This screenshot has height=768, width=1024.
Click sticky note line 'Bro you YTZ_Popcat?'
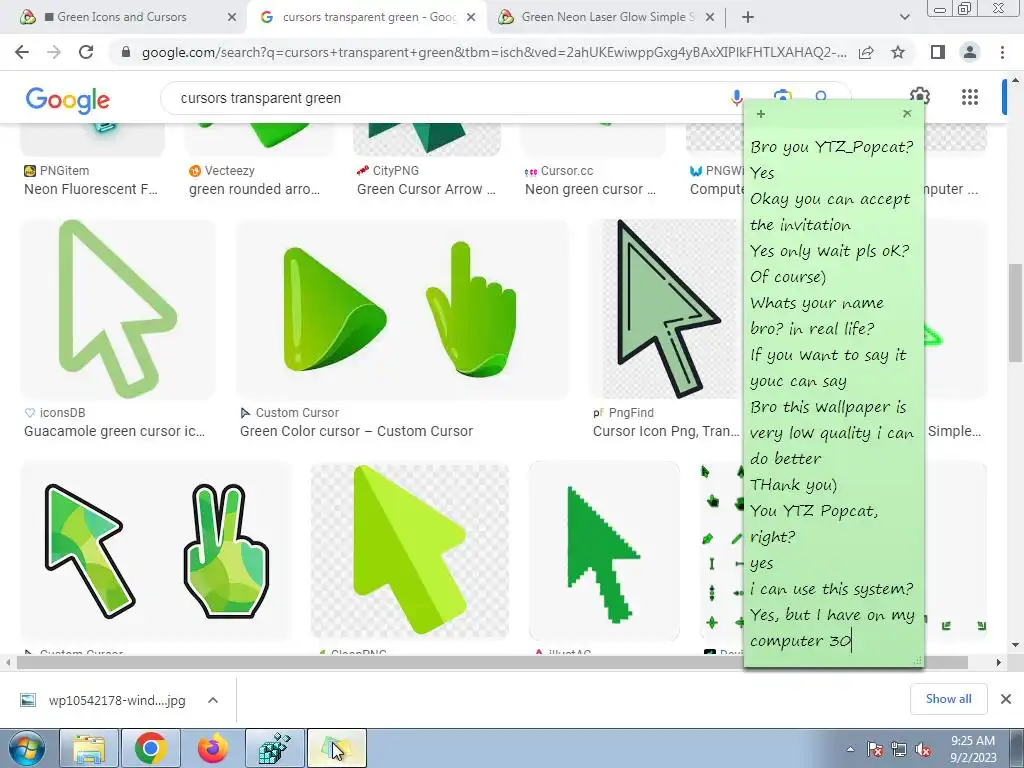coord(831,146)
